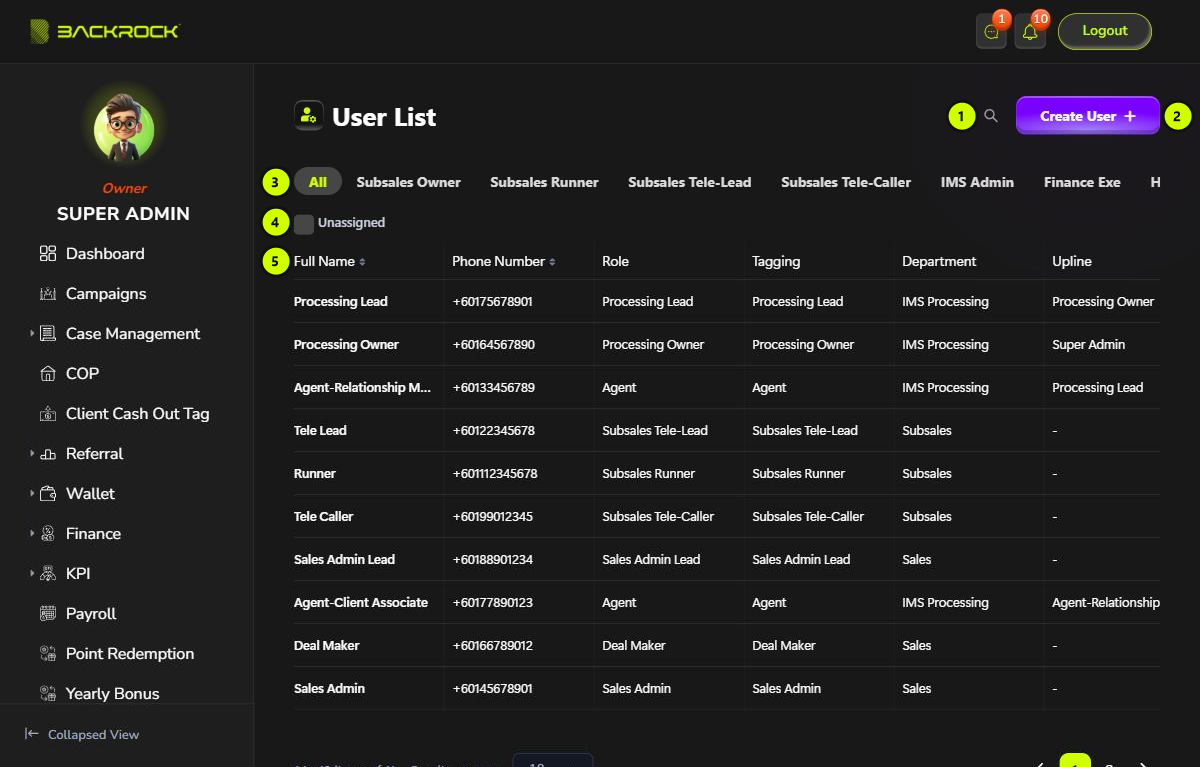Select the All role tab
The image size is (1200, 767).
[x=318, y=182]
